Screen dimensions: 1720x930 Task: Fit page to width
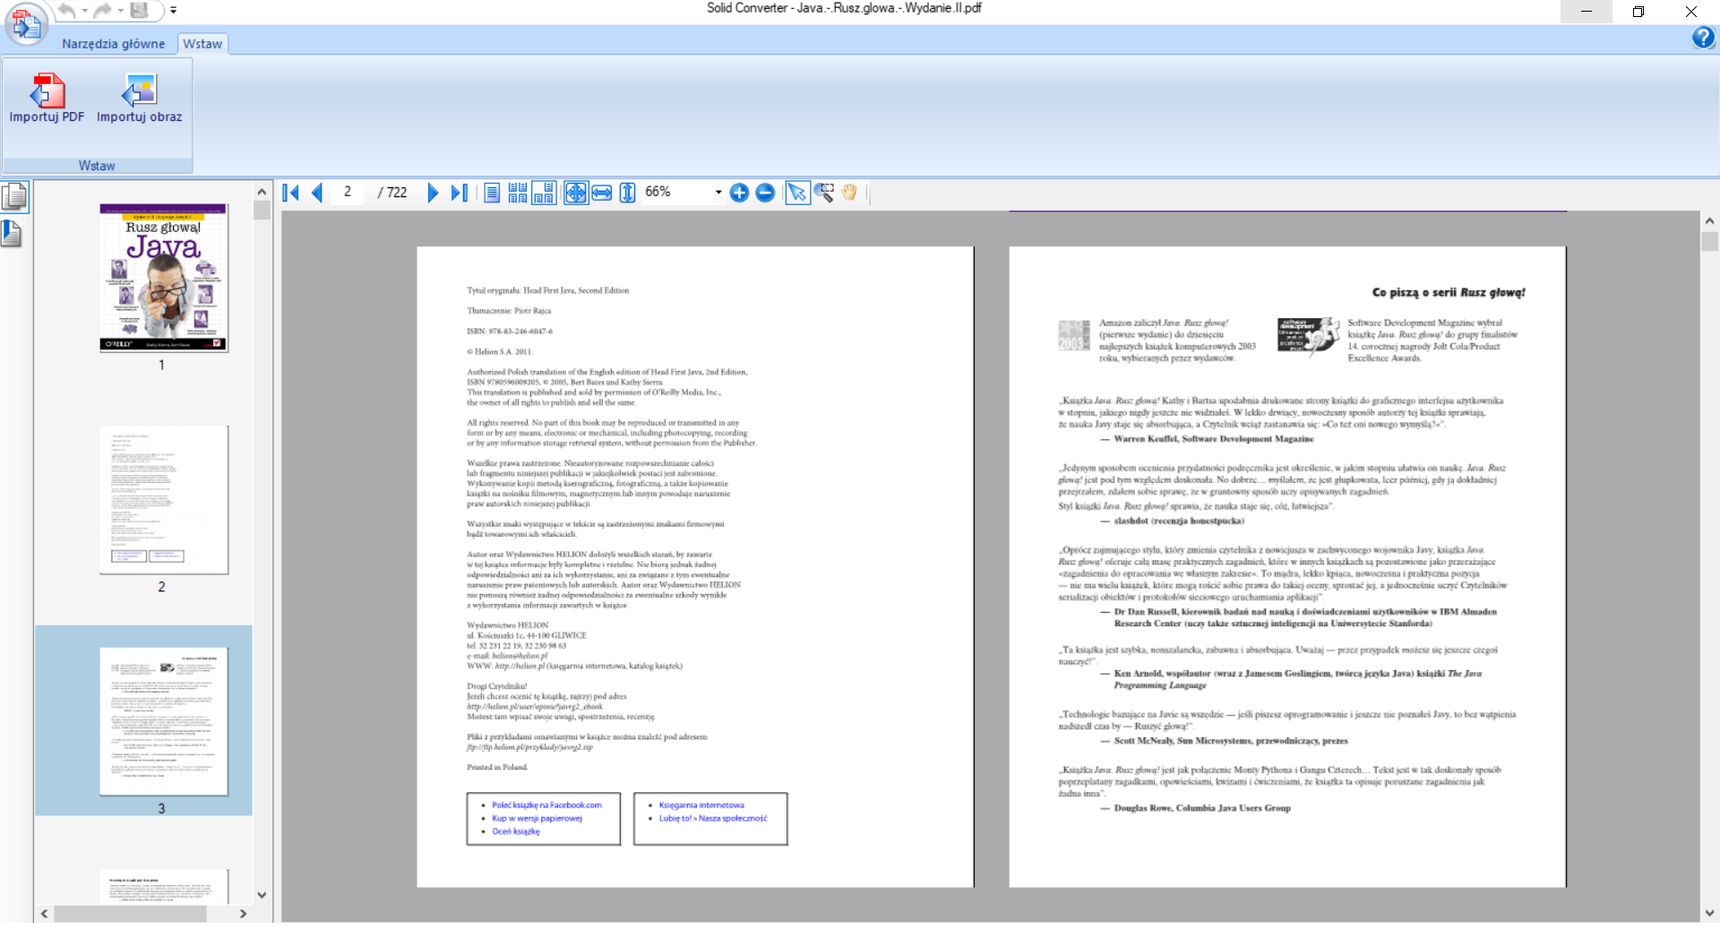pyautogui.click(x=602, y=193)
